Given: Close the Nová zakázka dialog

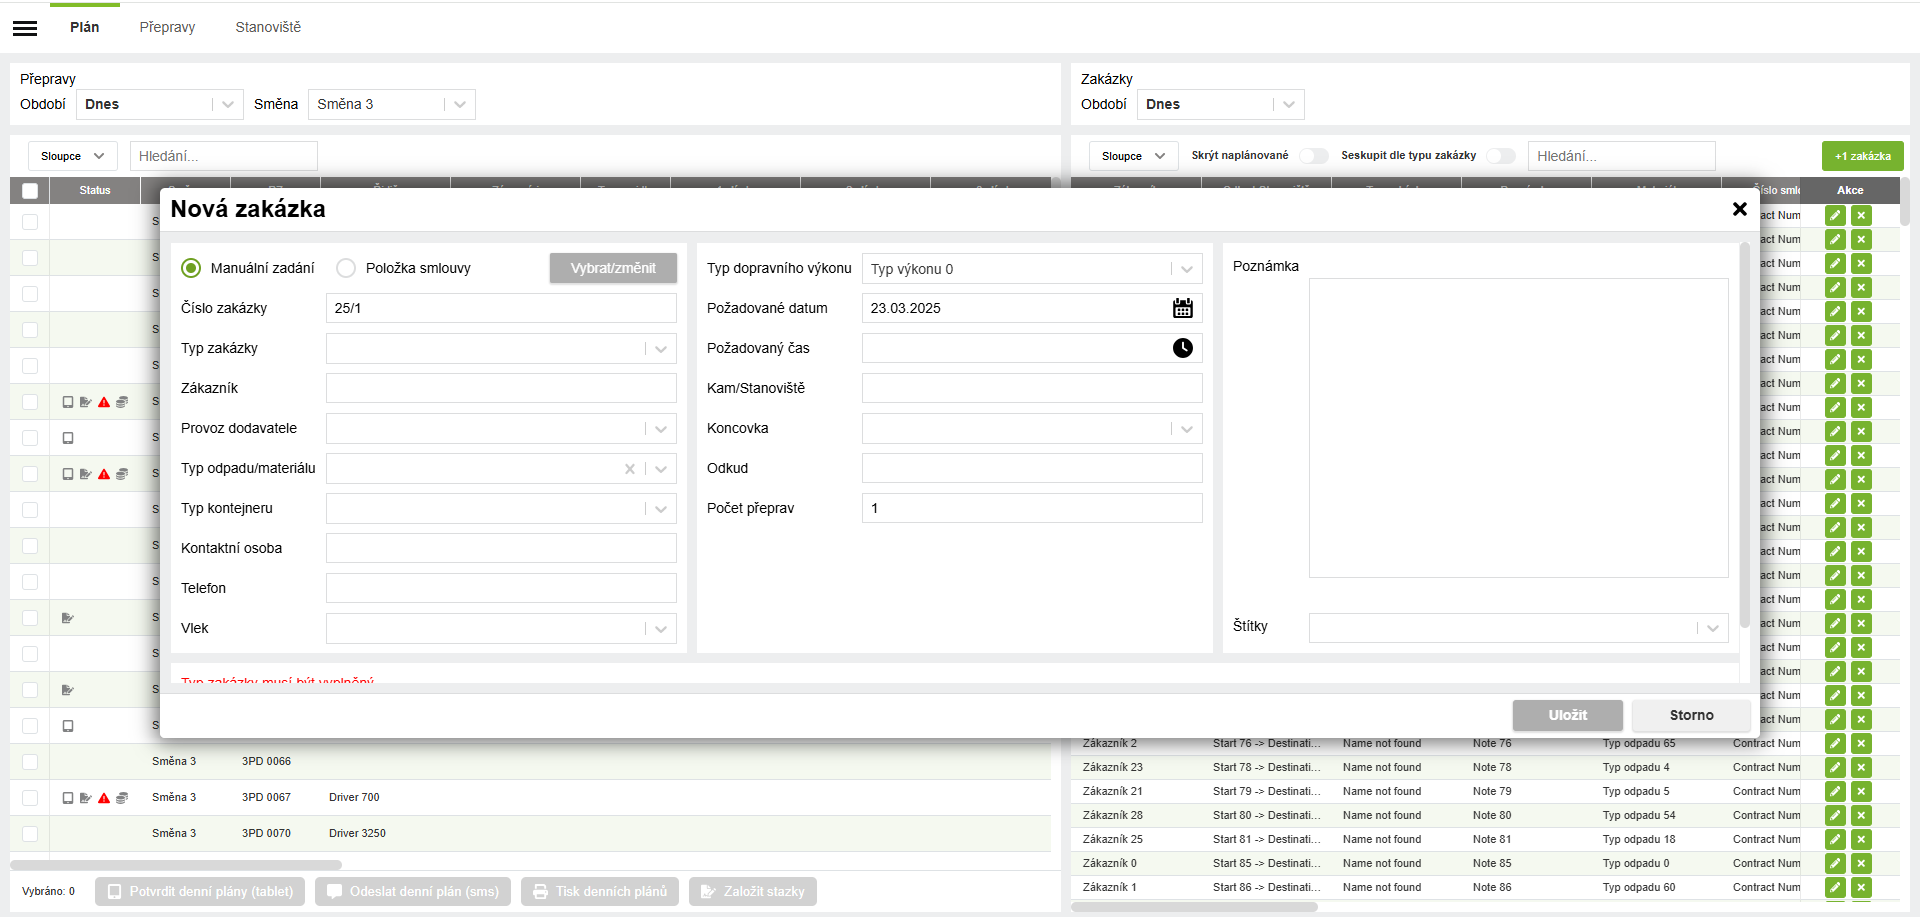Looking at the screenshot, I should (x=1740, y=209).
